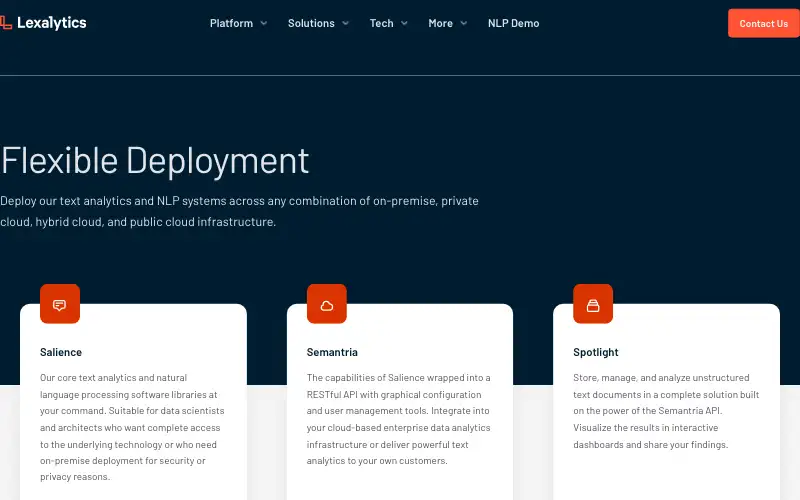Screen dimensions: 800x500
Task: Click the 'Our core text analytics' description
Action: click(x=132, y=427)
